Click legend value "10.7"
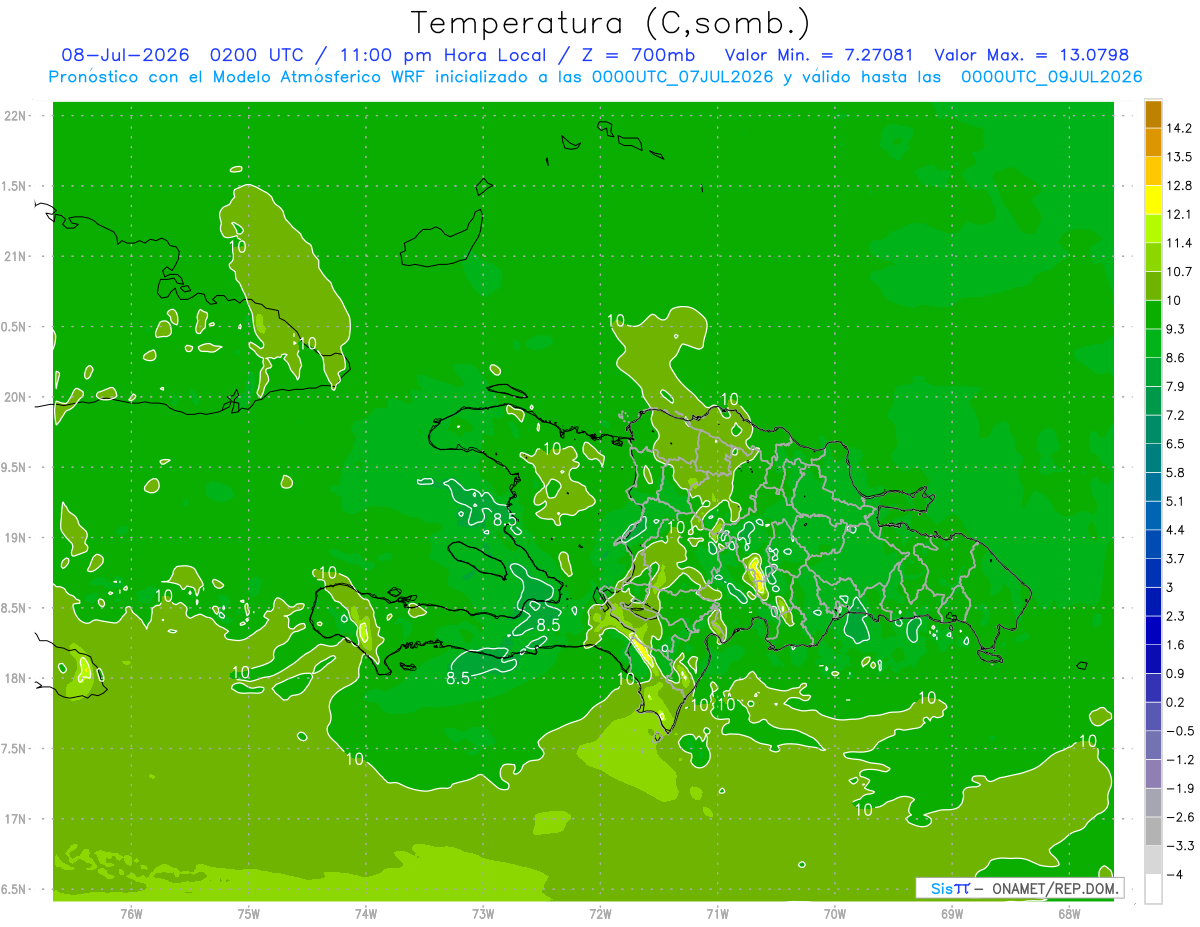The width and height of the screenshot is (1200, 927). [1178, 271]
